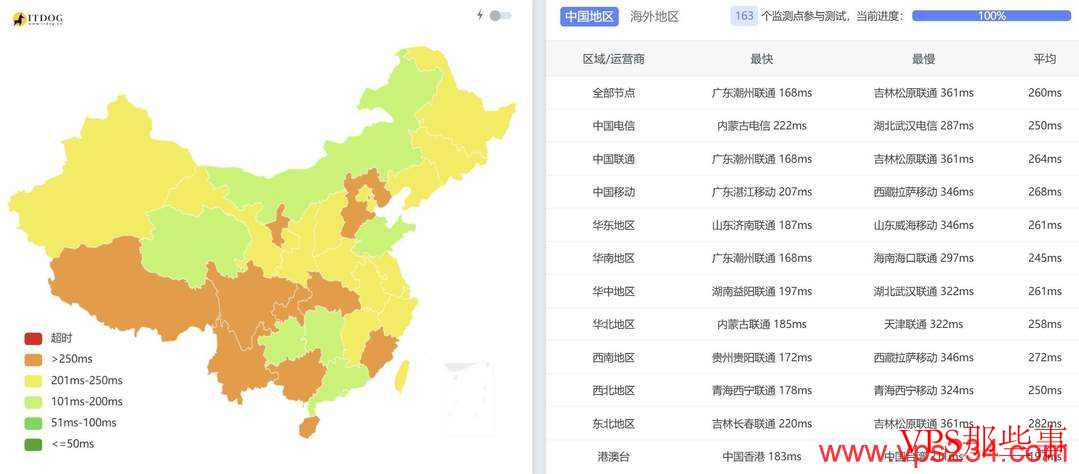Click the 100% progress bar
The width and height of the screenshot is (1079, 474).
pos(992,16)
